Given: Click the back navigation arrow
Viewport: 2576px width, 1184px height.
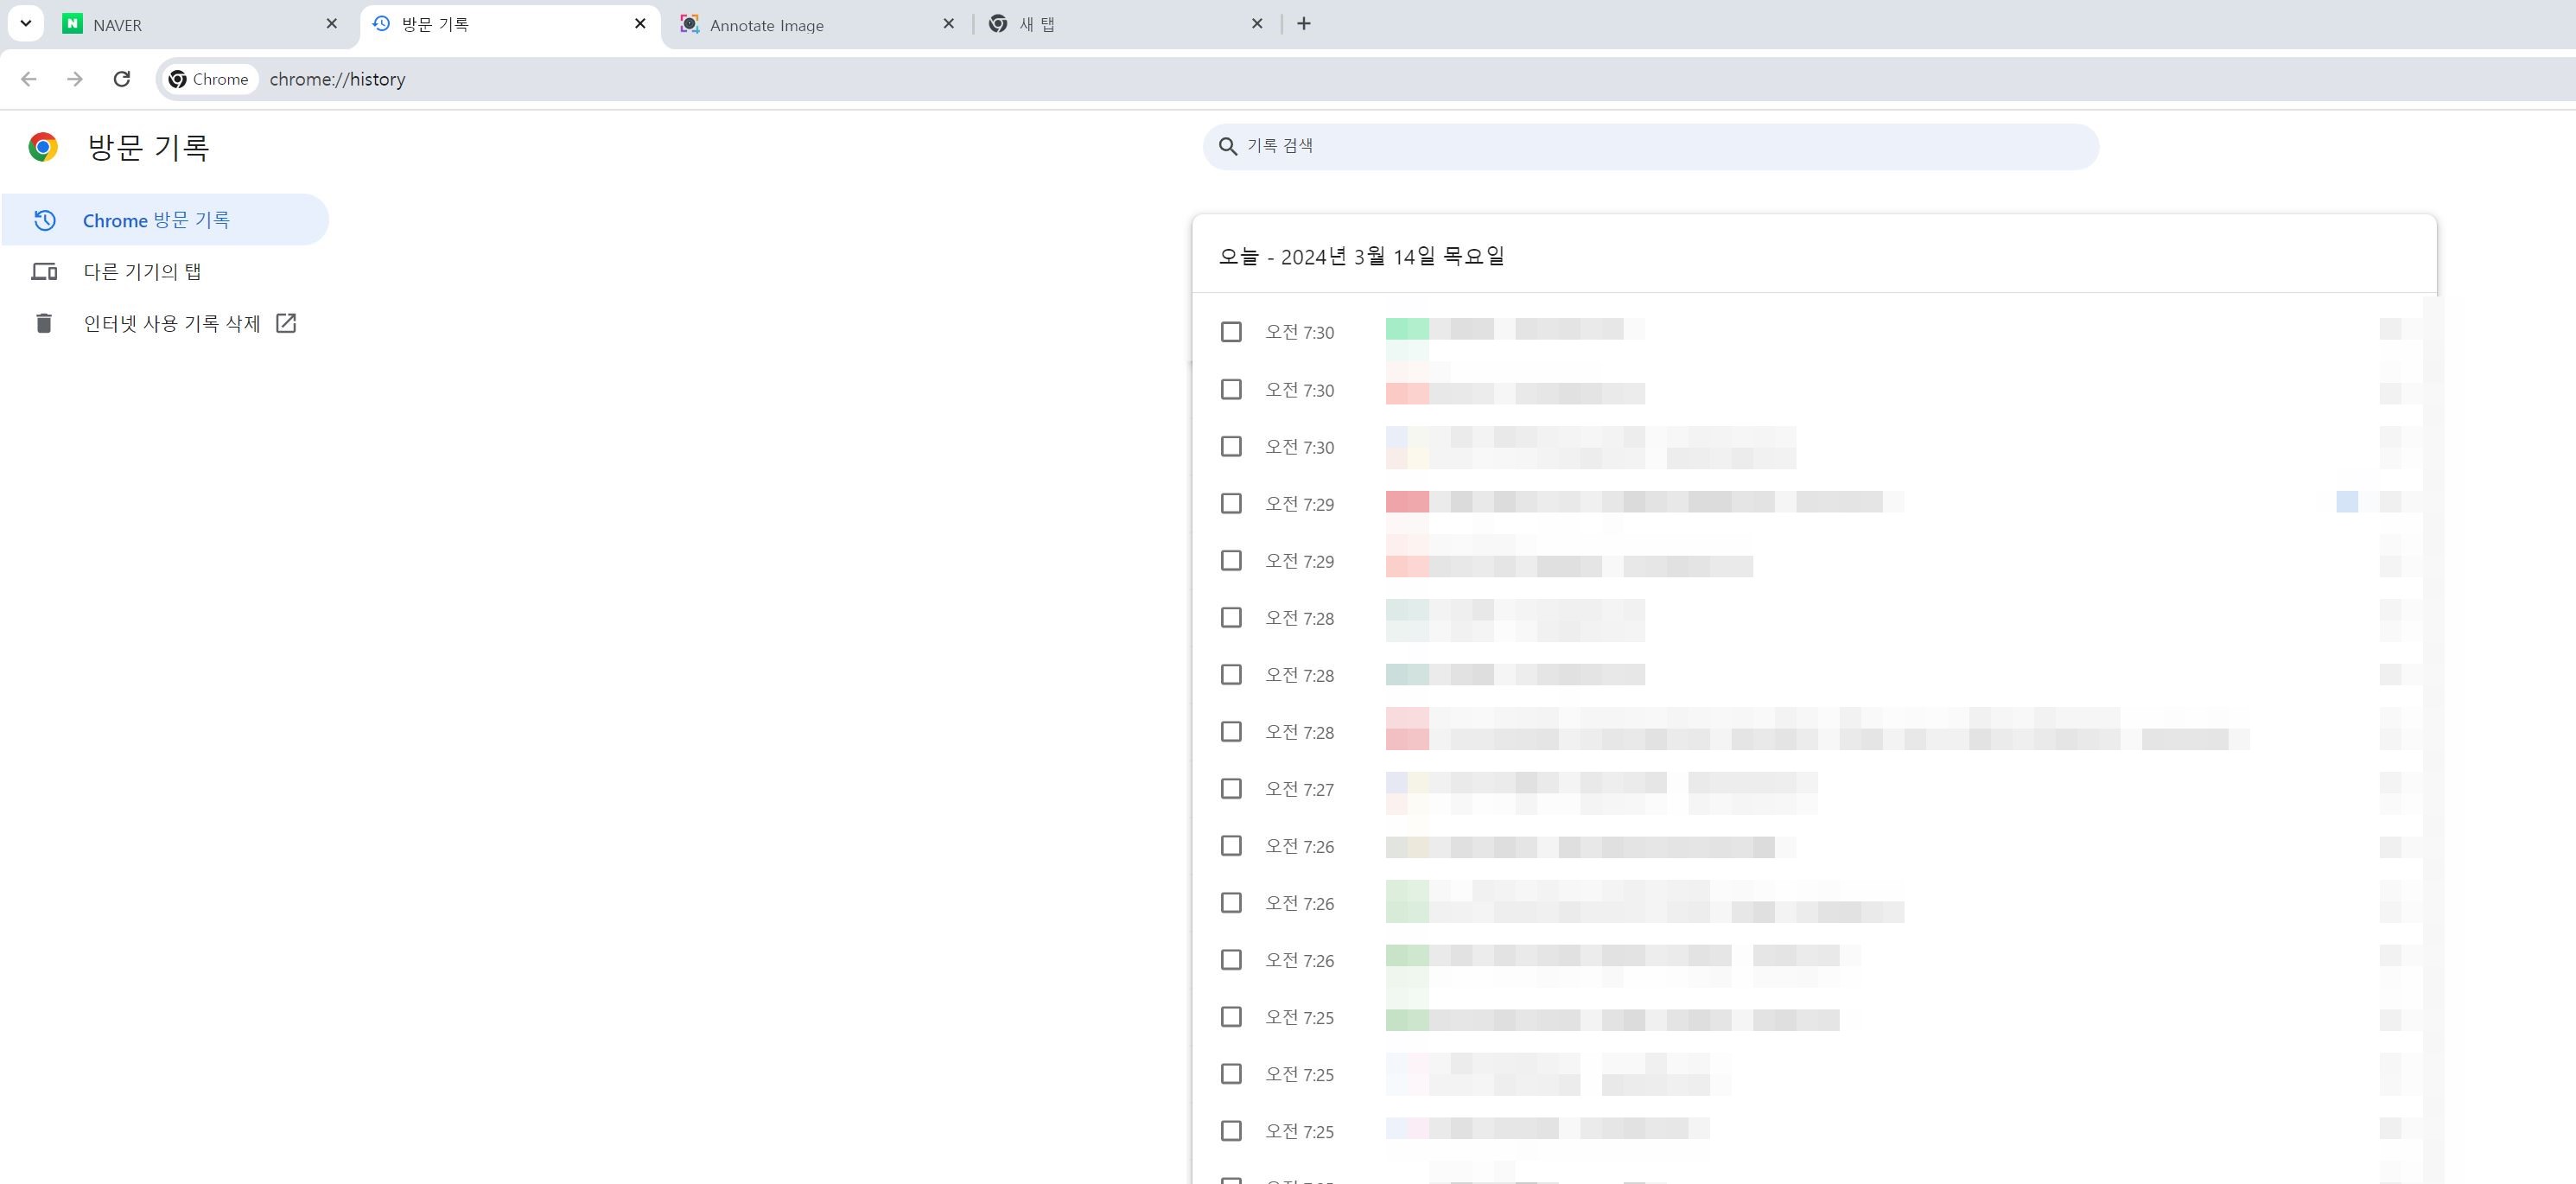Looking at the screenshot, I should pos(29,79).
